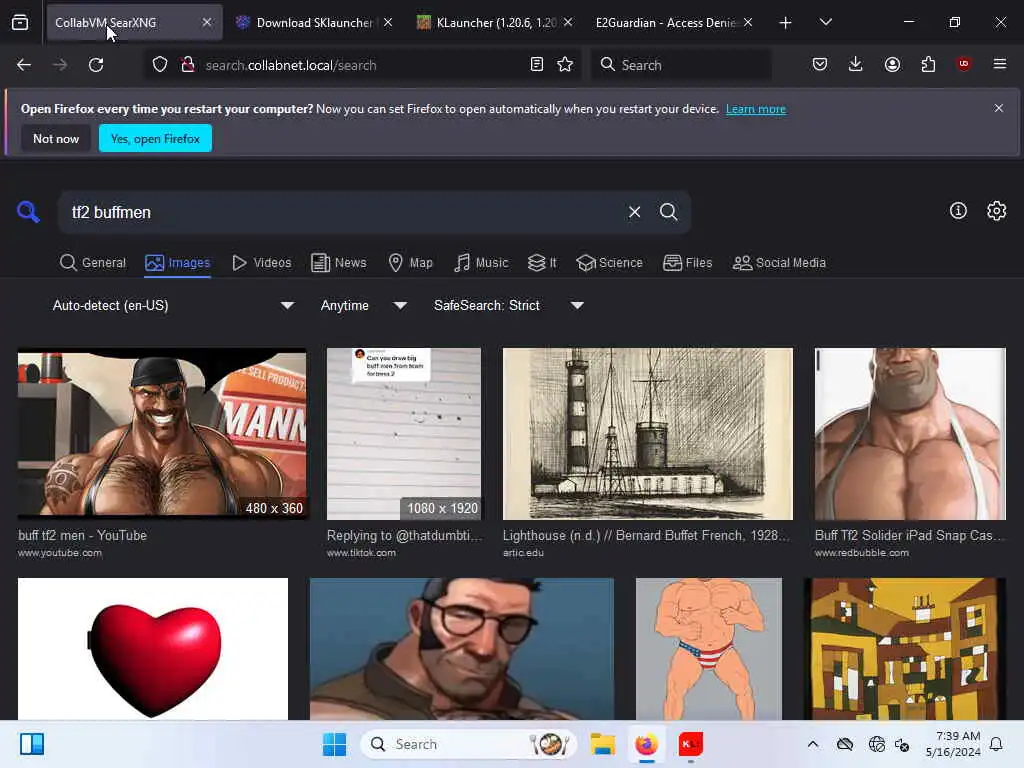The height and width of the screenshot is (768, 1024).
Task: Select the Images search category
Action: [178, 263]
